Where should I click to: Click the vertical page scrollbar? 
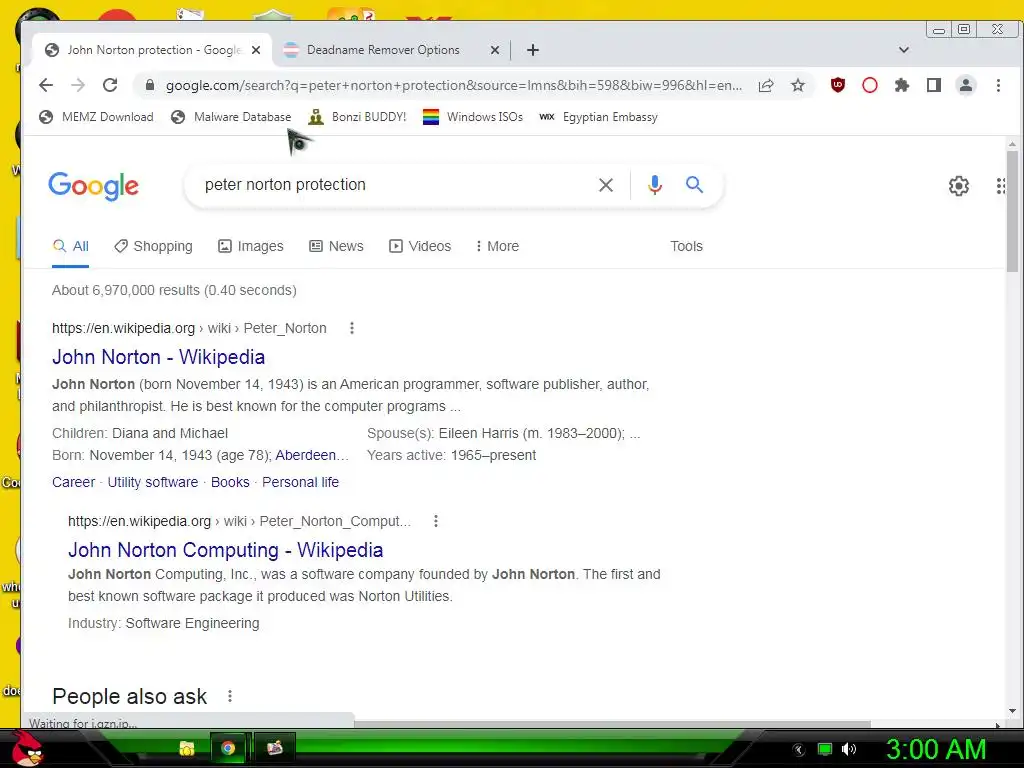click(1012, 212)
